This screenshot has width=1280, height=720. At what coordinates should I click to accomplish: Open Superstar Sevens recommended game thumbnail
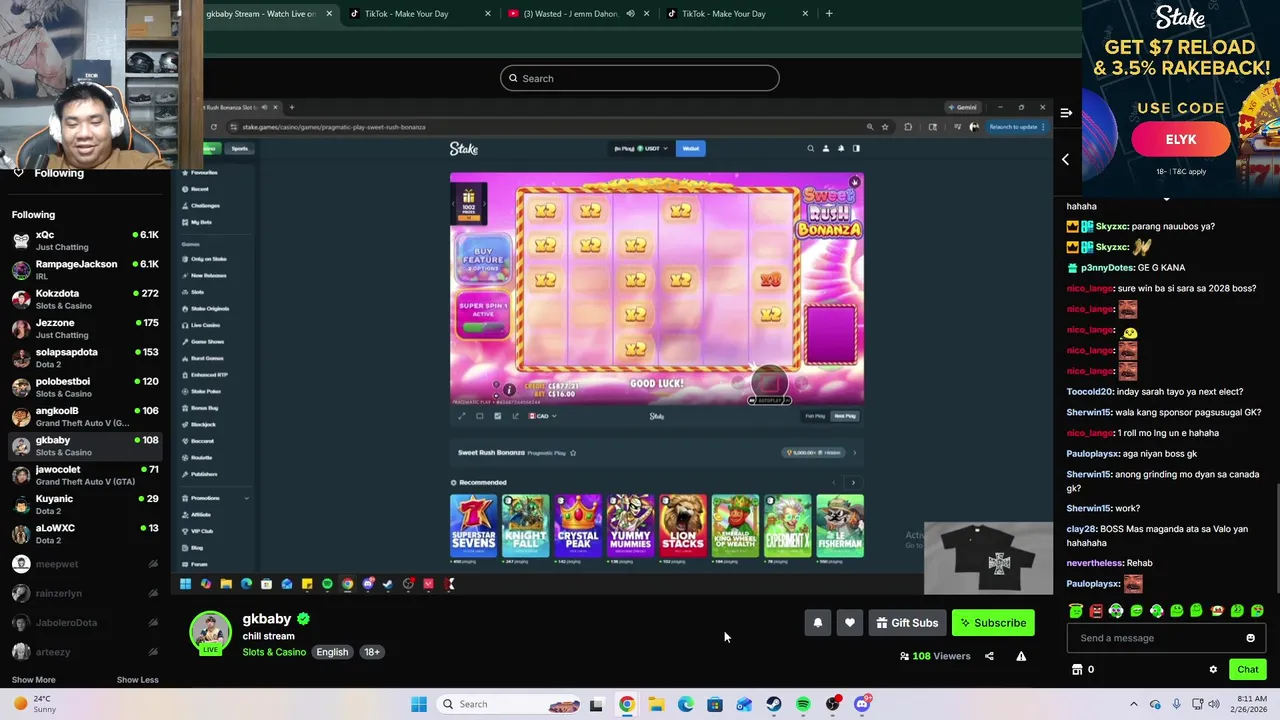point(473,527)
